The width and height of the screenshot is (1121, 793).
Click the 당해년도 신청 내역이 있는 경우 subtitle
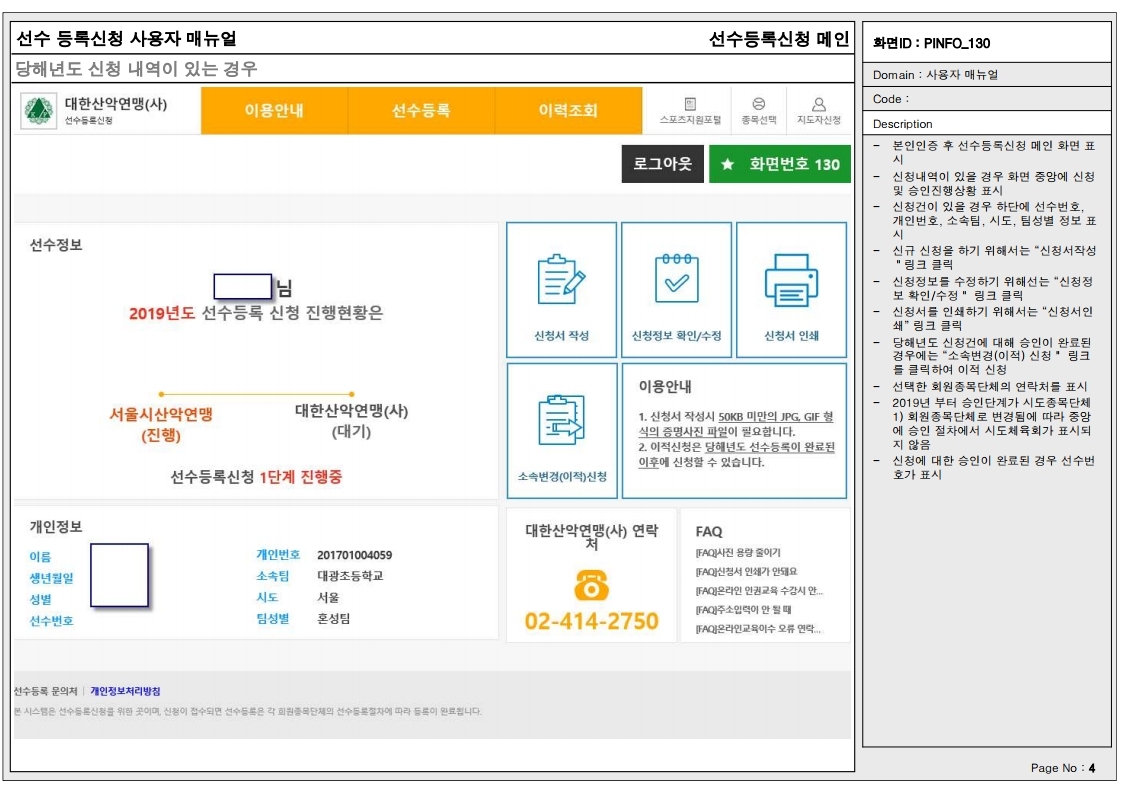(136, 69)
